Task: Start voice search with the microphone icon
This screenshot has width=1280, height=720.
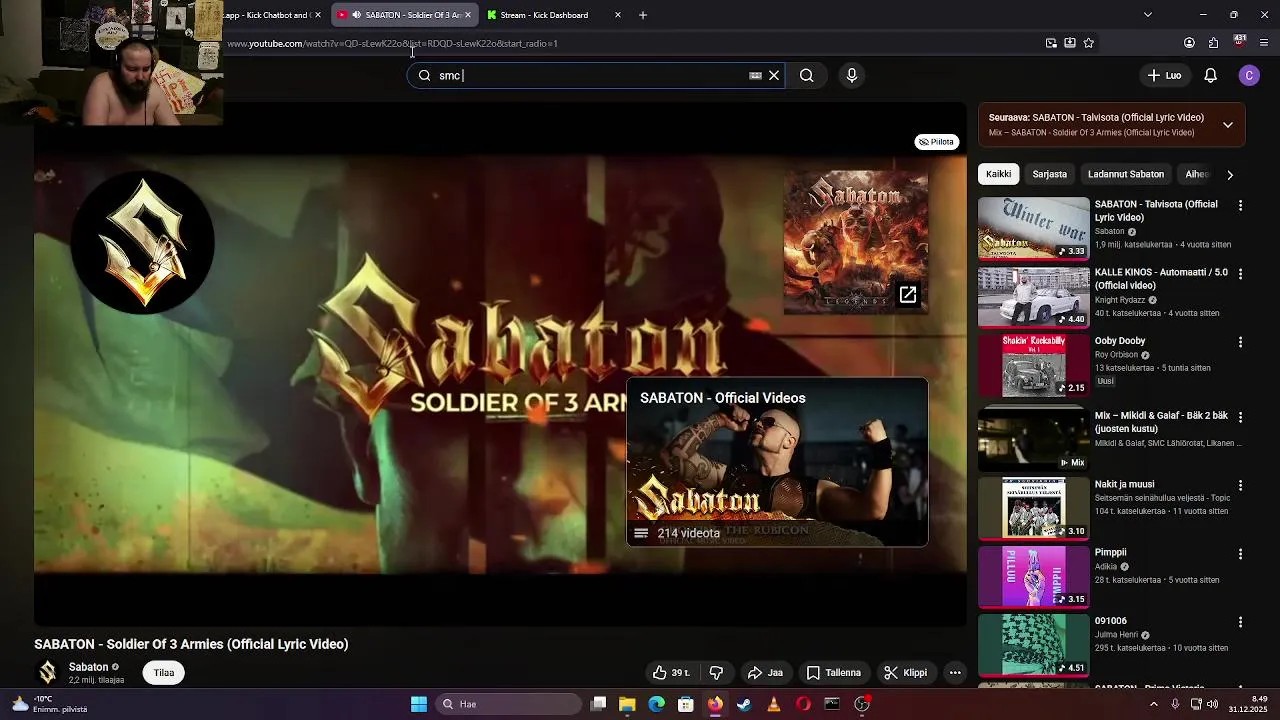Action: [852, 75]
